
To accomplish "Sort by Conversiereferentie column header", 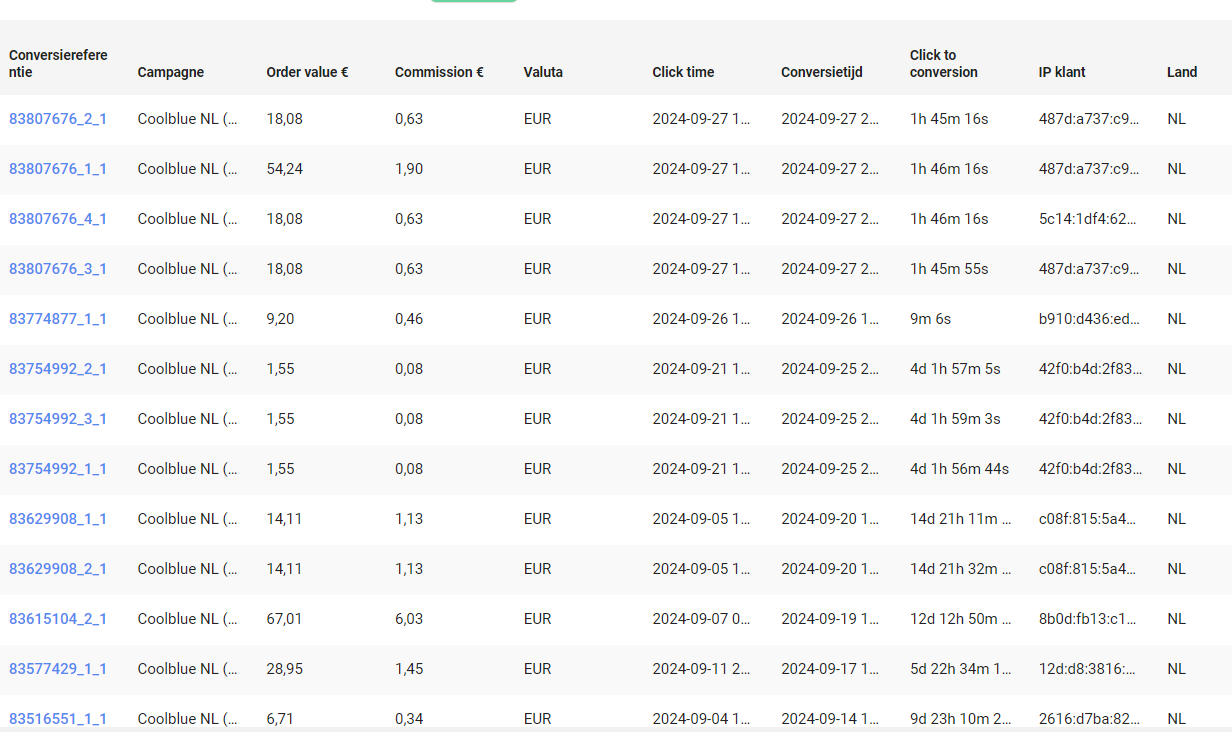I will tap(58, 63).
